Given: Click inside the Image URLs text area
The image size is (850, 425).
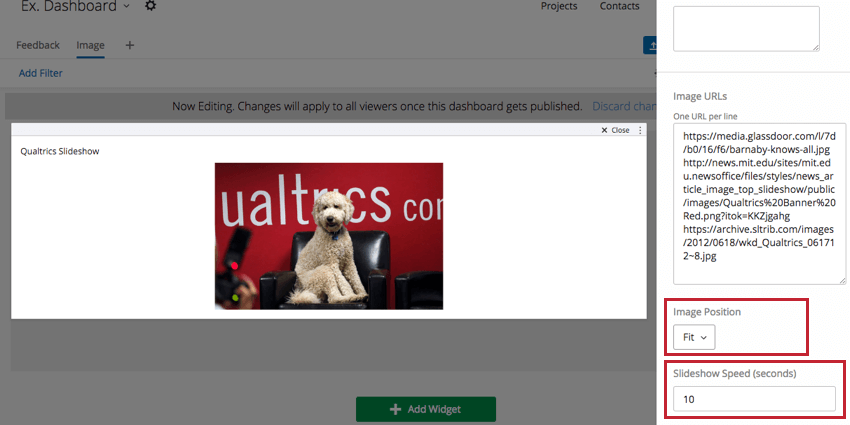Looking at the screenshot, I should [x=759, y=204].
